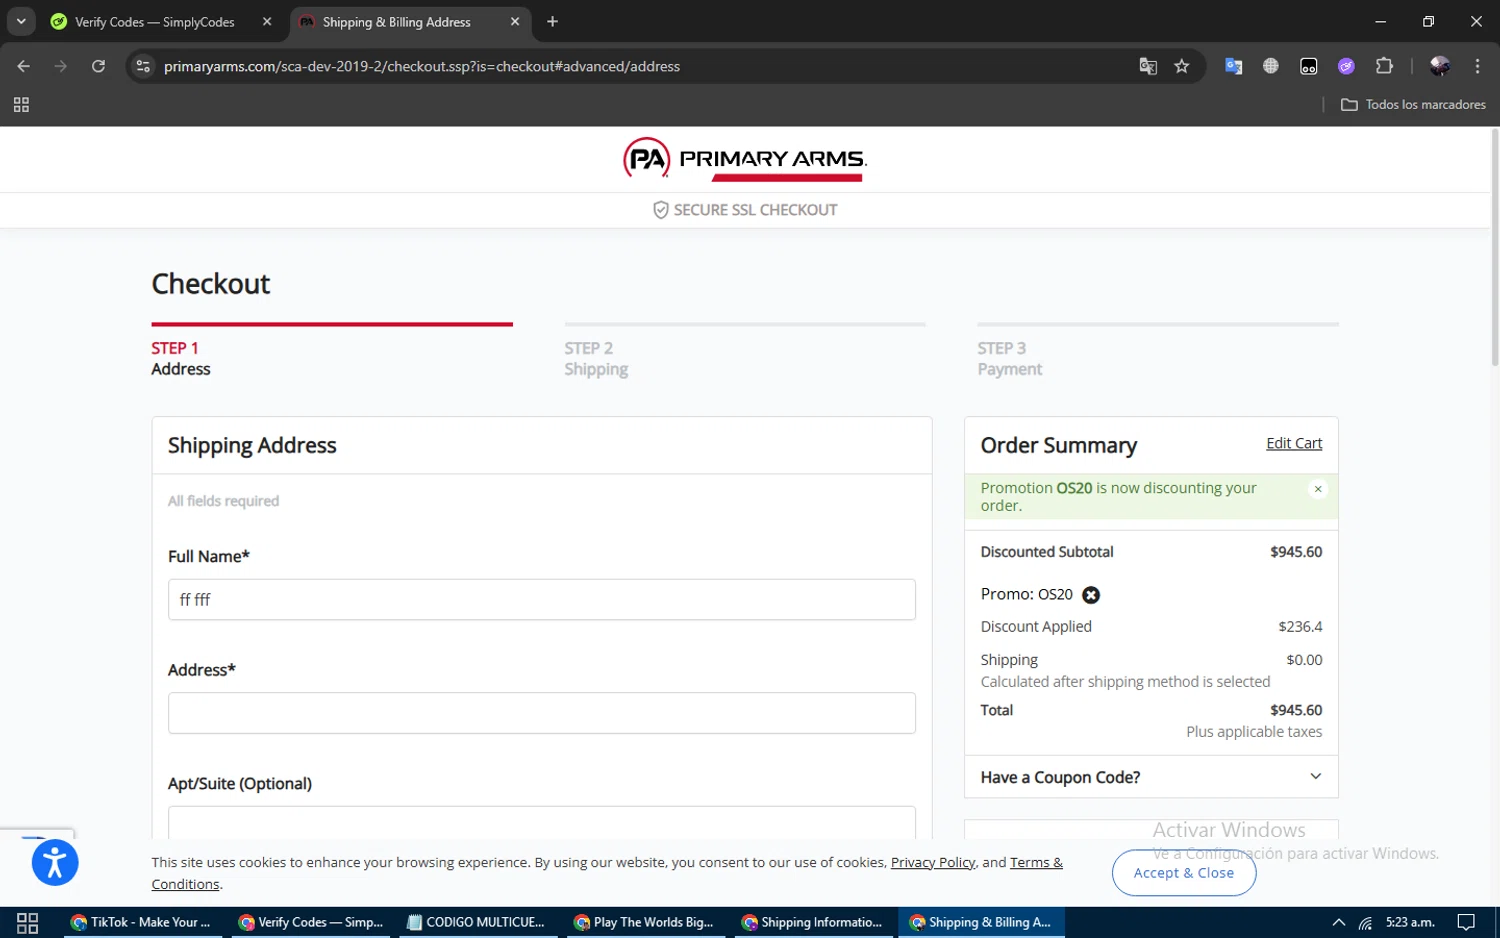The width and height of the screenshot is (1500, 938).
Task: Remove the OS20 promo code
Action: pyautogui.click(x=1091, y=595)
